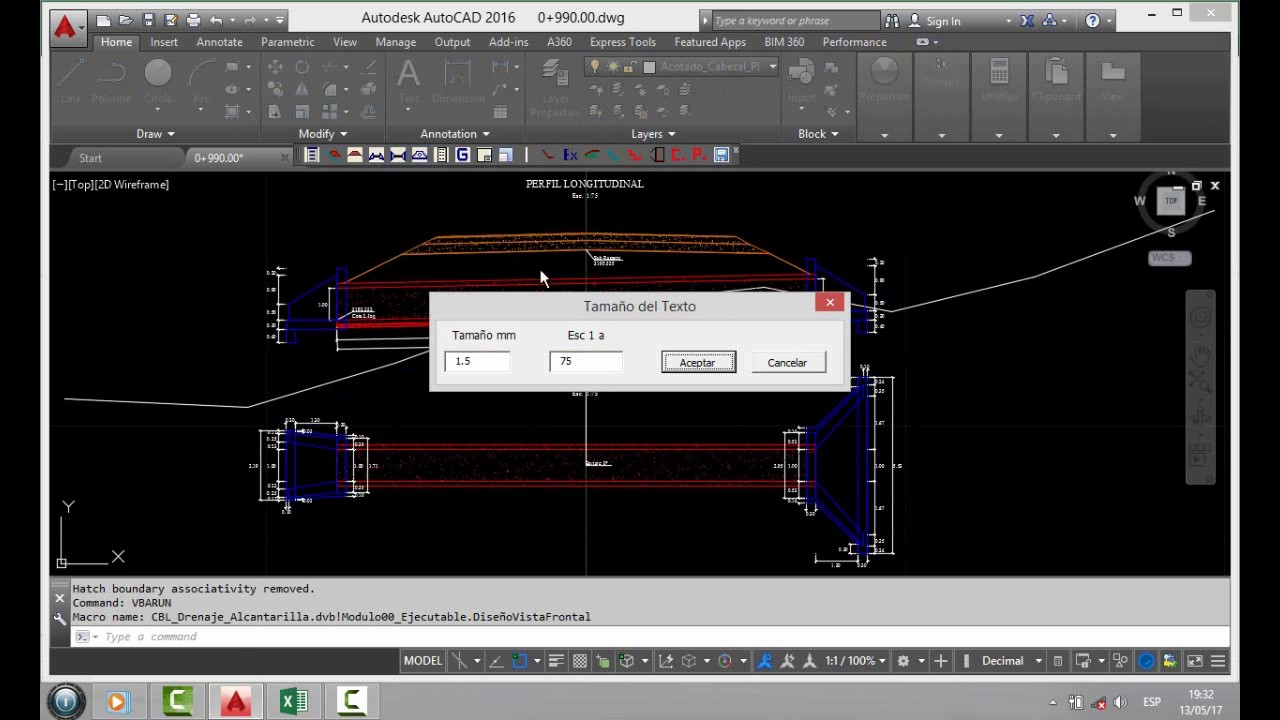Click the Aceptar button in dialog

point(698,363)
